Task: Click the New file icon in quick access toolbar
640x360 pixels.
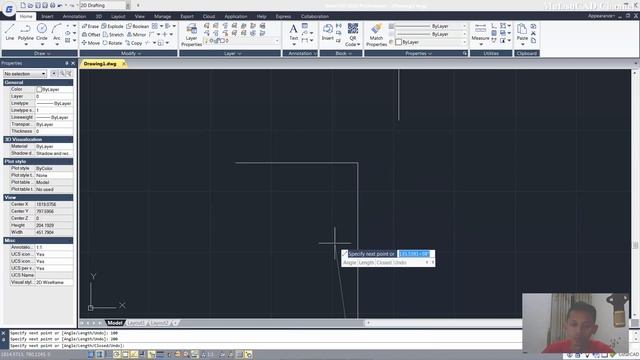Action: [x=23, y=5]
